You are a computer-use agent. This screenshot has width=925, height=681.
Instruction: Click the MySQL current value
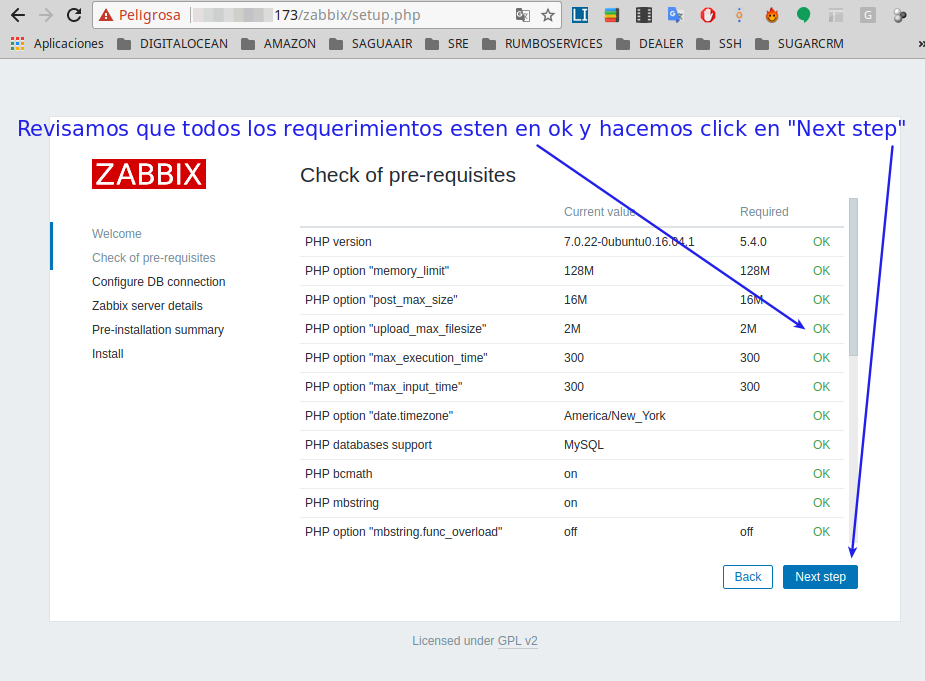tap(583, 444)
